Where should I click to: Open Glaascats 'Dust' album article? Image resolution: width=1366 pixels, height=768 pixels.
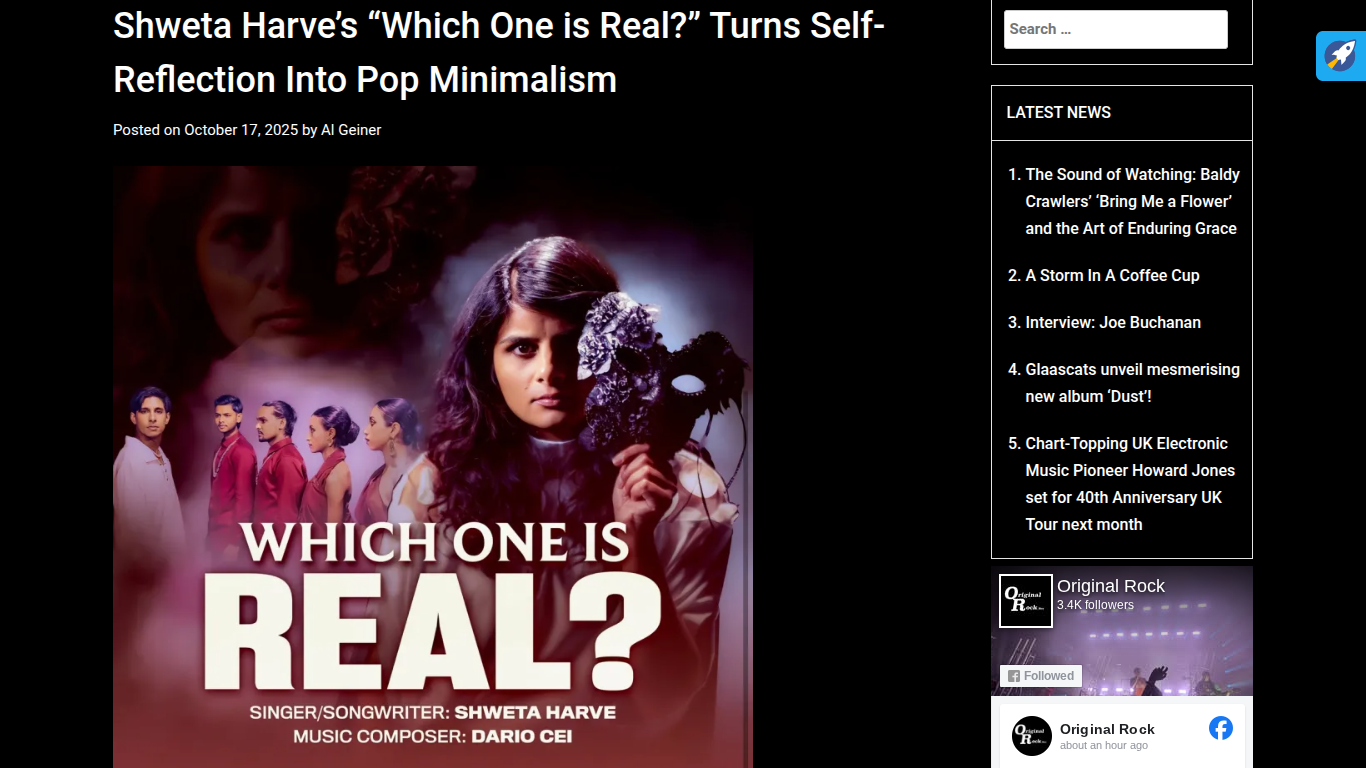point(1132,383)
